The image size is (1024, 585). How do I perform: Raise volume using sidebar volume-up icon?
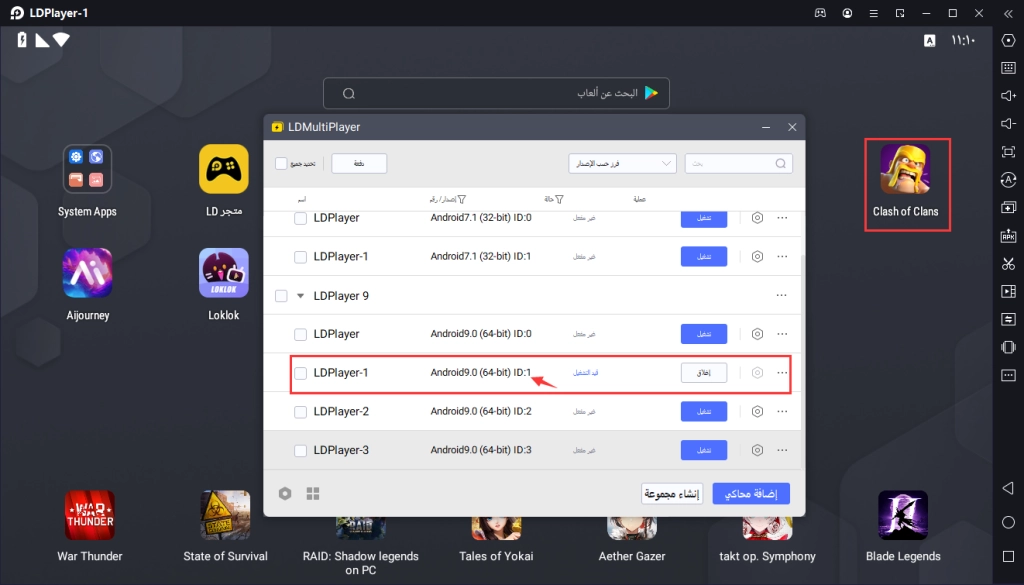(x=1008, y=95)
